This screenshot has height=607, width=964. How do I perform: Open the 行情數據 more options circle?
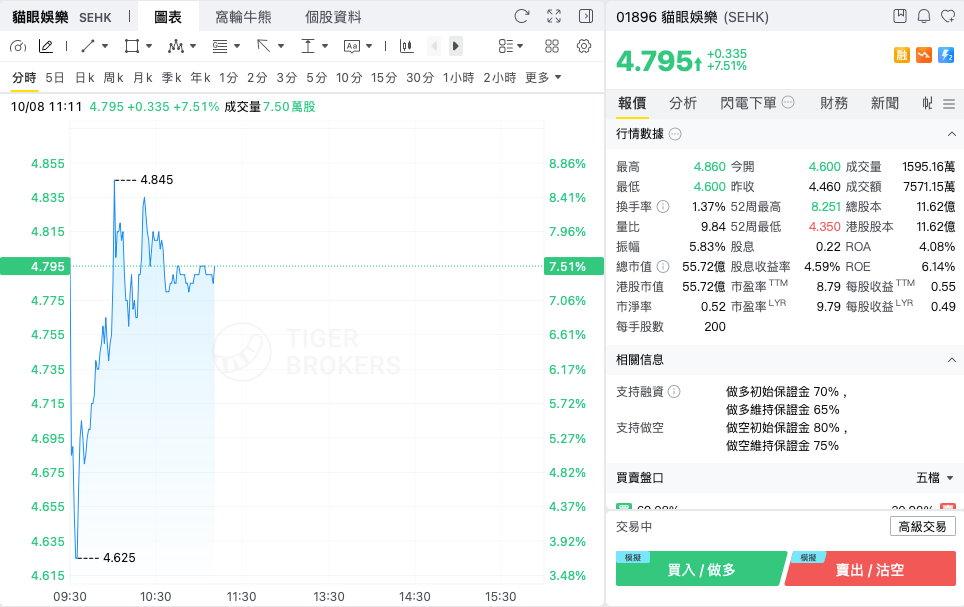(675, 134)
